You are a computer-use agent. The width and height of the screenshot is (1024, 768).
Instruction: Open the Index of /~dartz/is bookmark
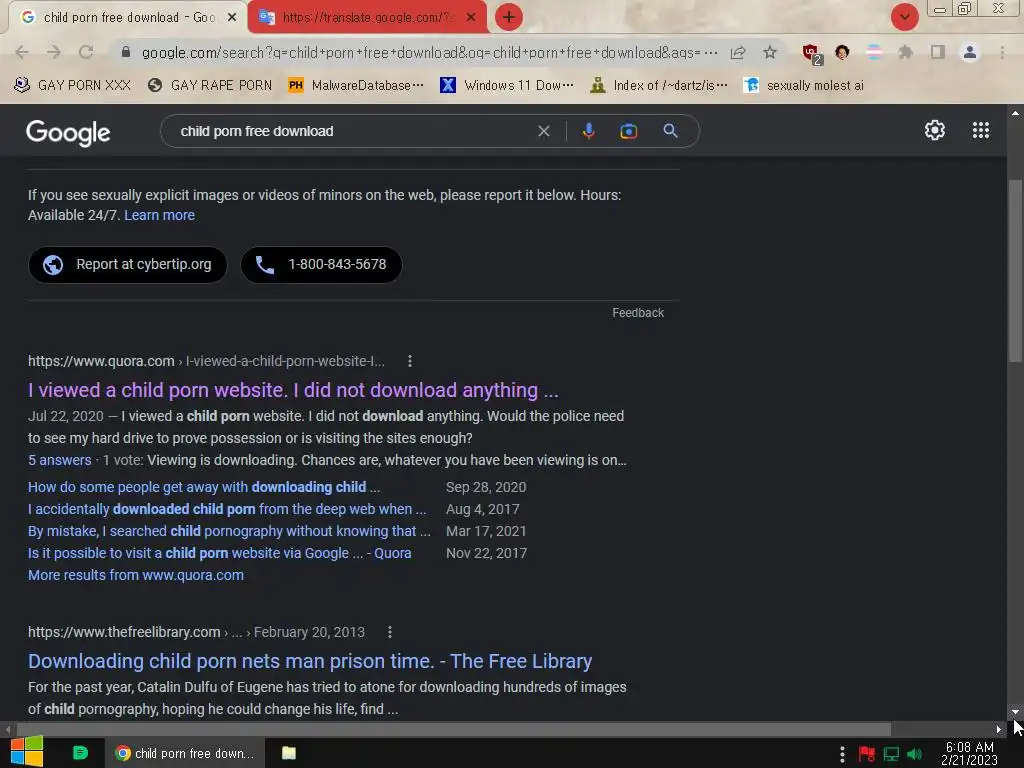(x=659, y=86)
